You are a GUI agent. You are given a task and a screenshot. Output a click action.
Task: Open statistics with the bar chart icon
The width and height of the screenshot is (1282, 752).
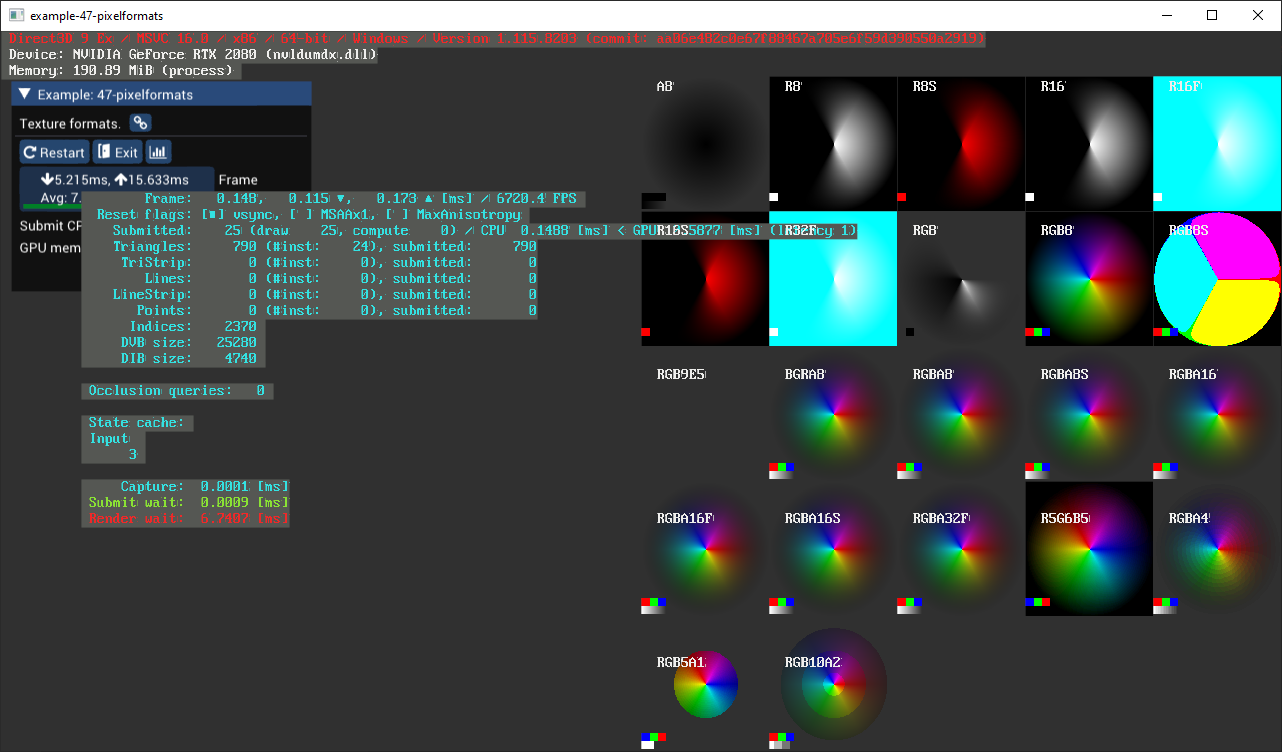(158, 151)
